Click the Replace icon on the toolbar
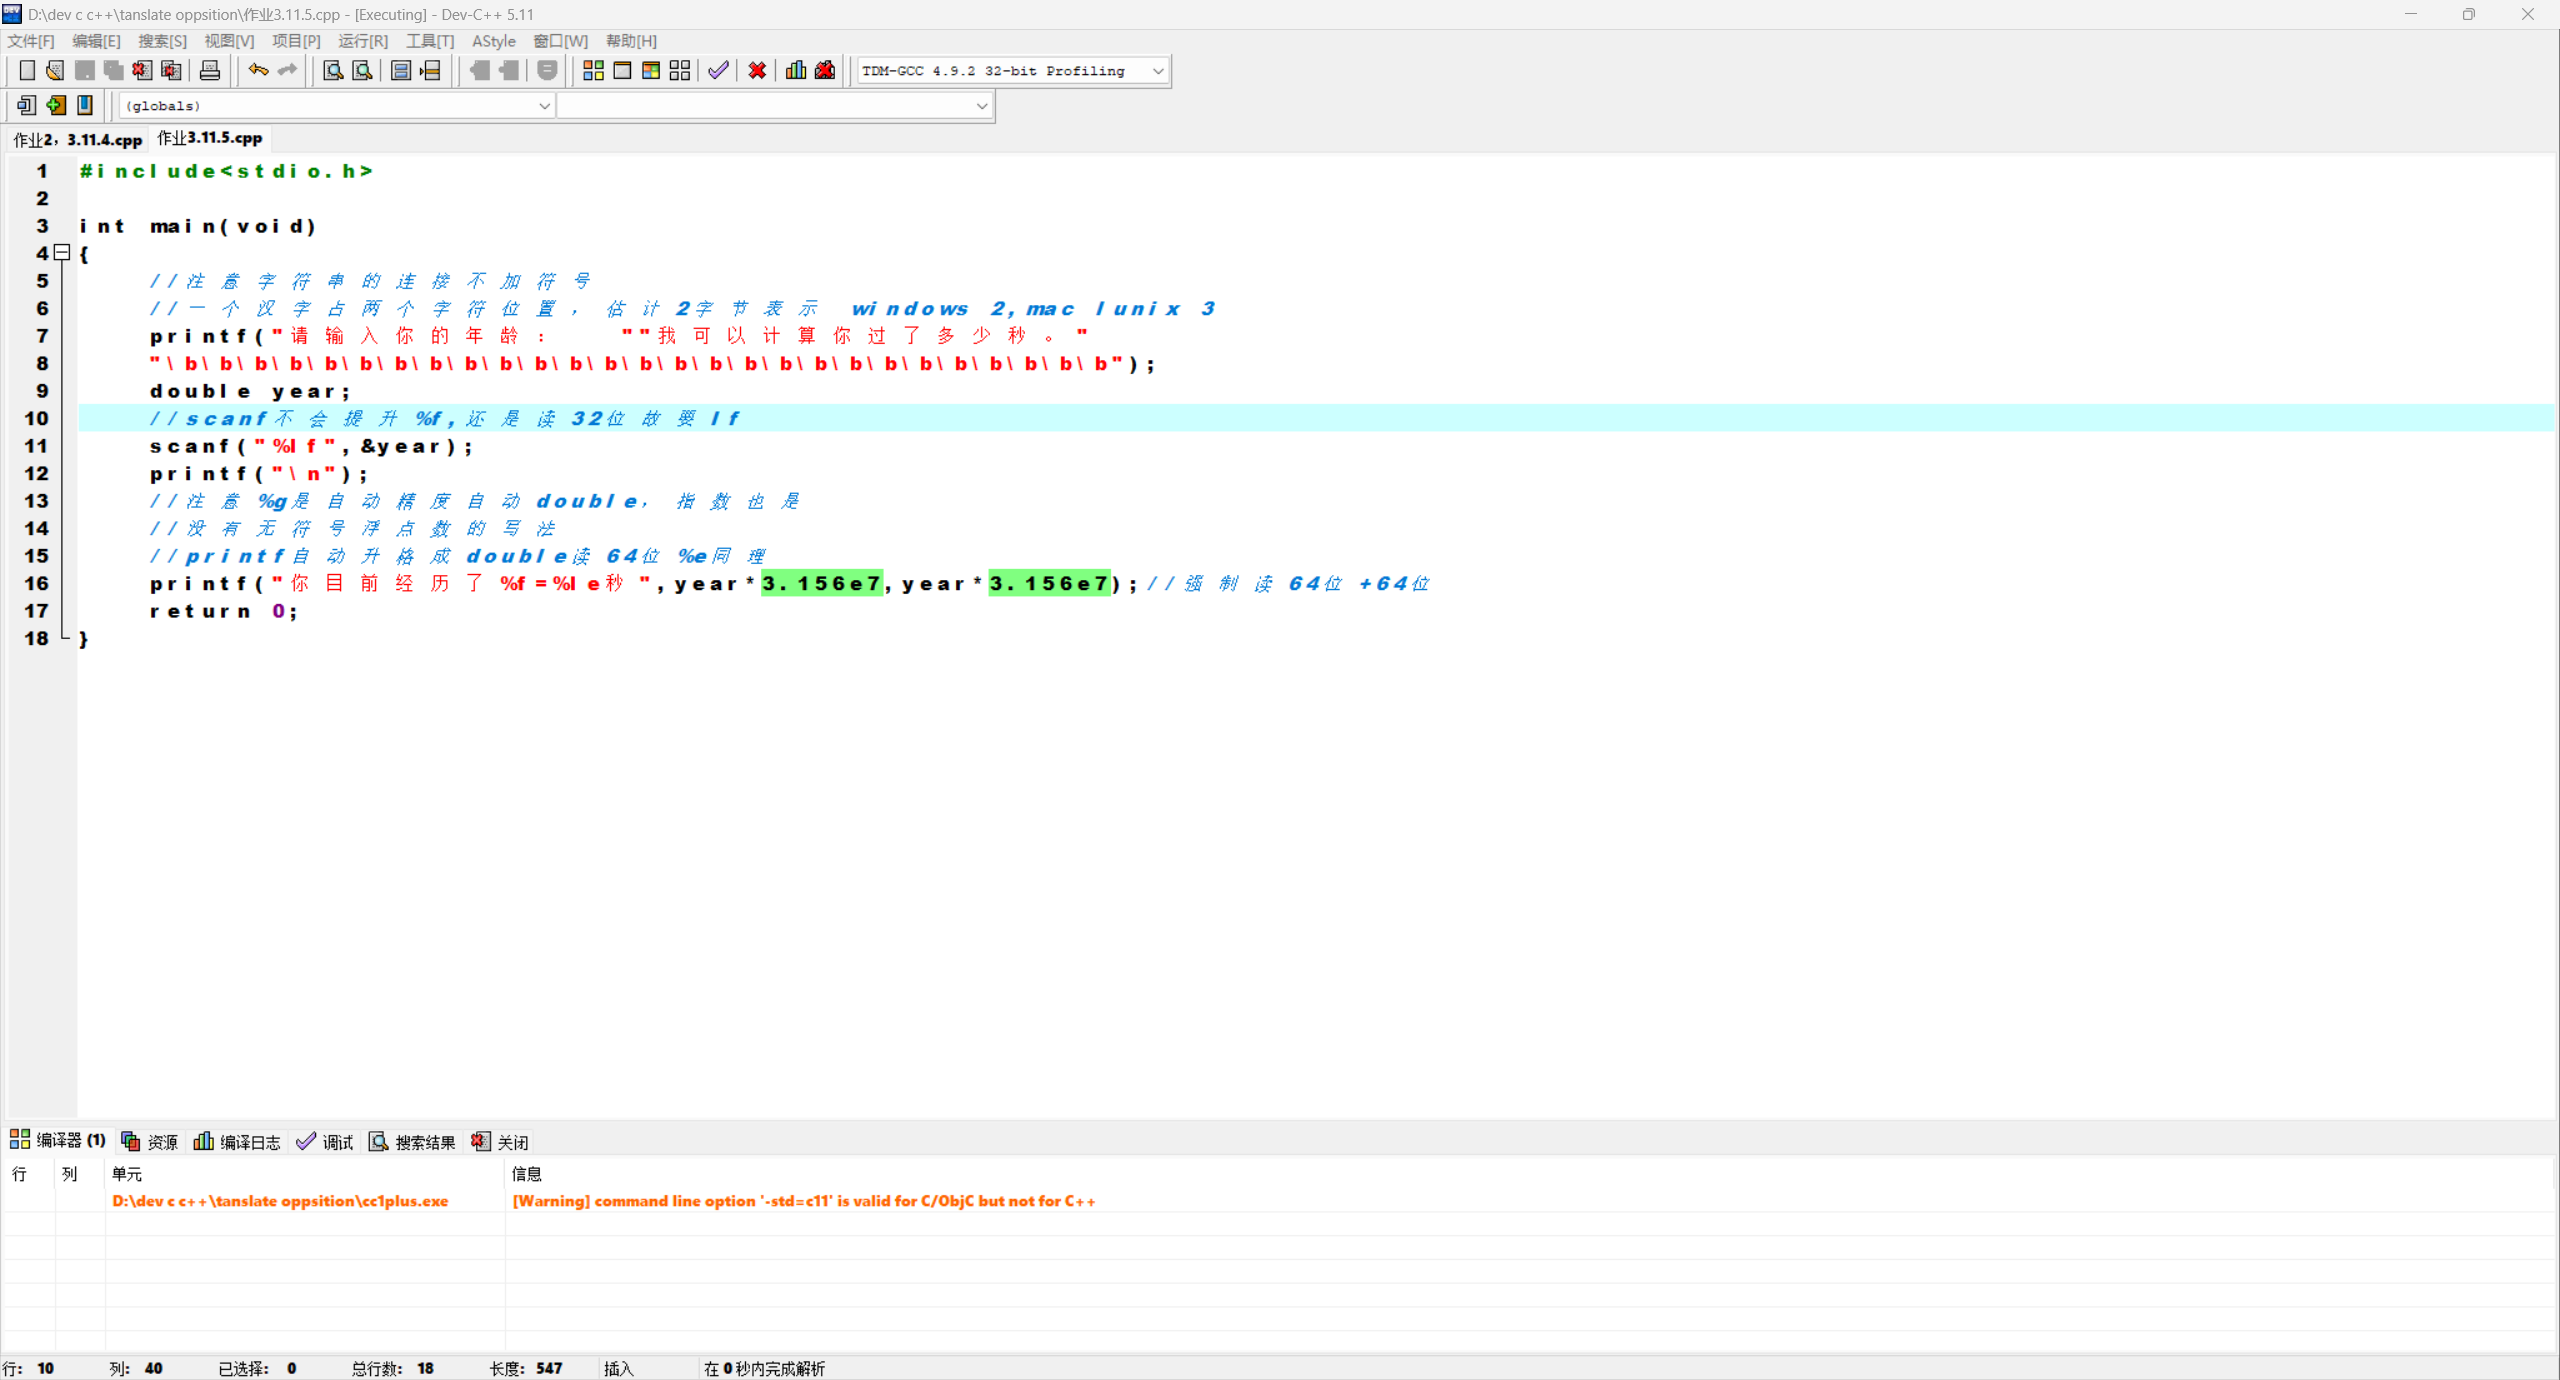2560x1380 pixels. tap(400, 70)
